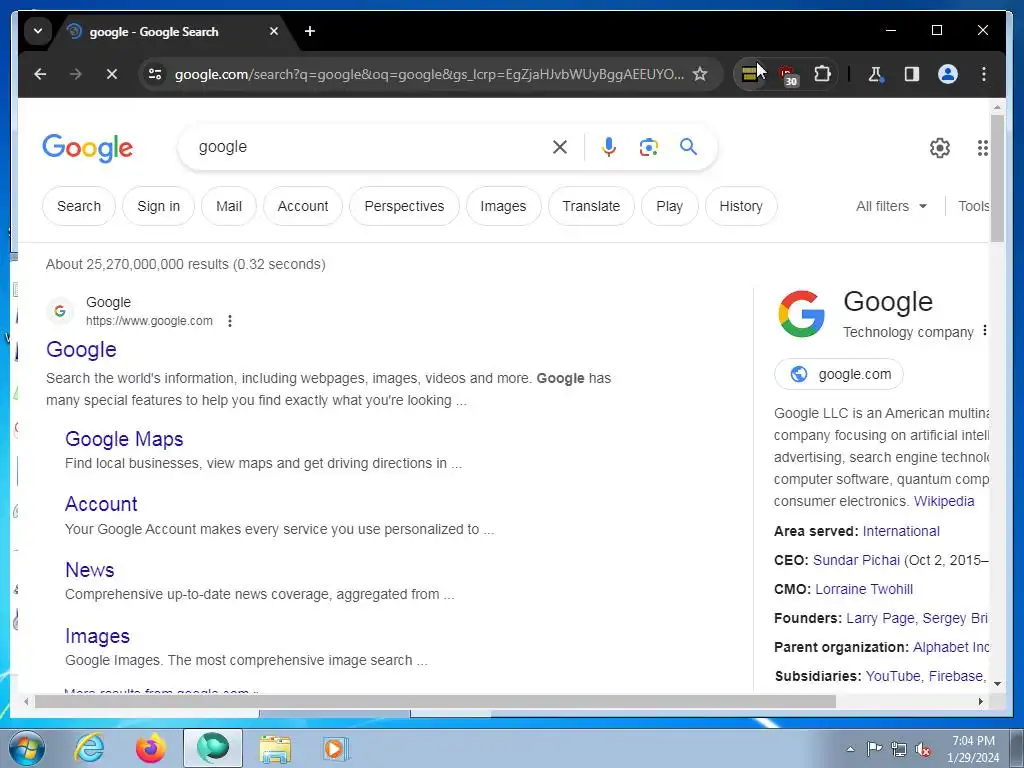Image resolution: width=1024 pixels, height=768 pixels.
Task: Open the muted volume tray icon
Action: 923,749
